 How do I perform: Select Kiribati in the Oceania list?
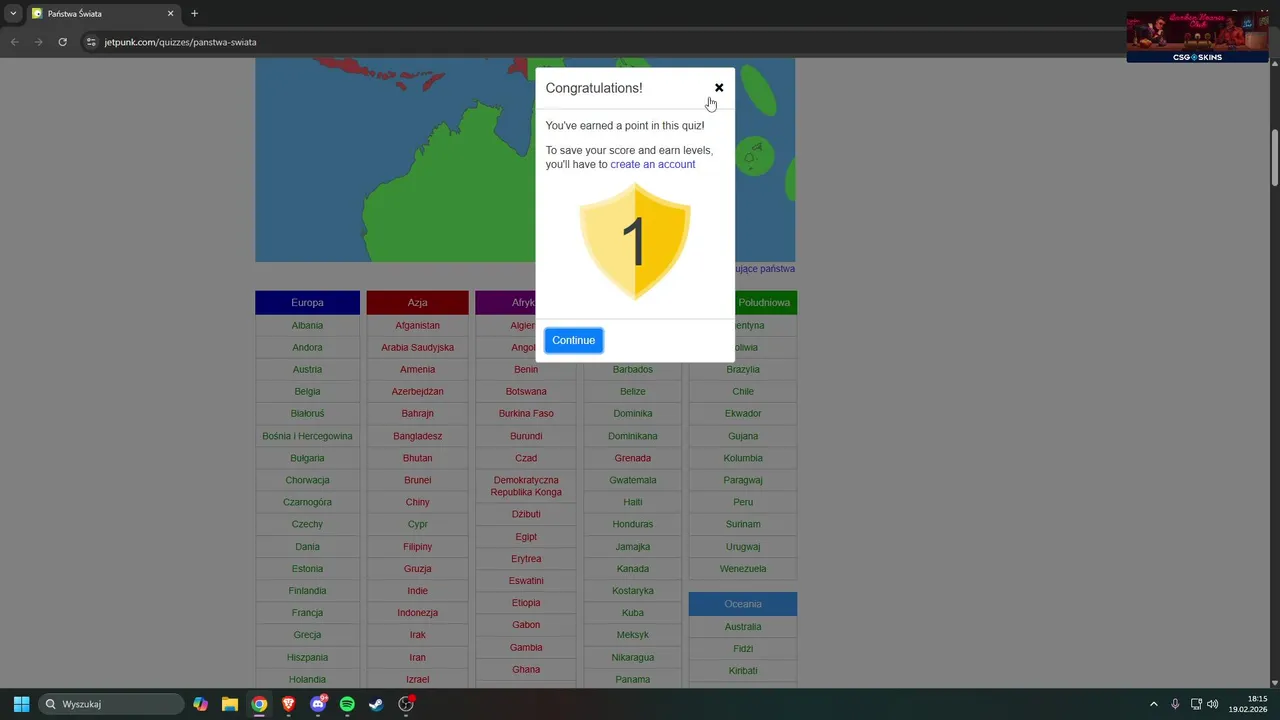point(743,671)
